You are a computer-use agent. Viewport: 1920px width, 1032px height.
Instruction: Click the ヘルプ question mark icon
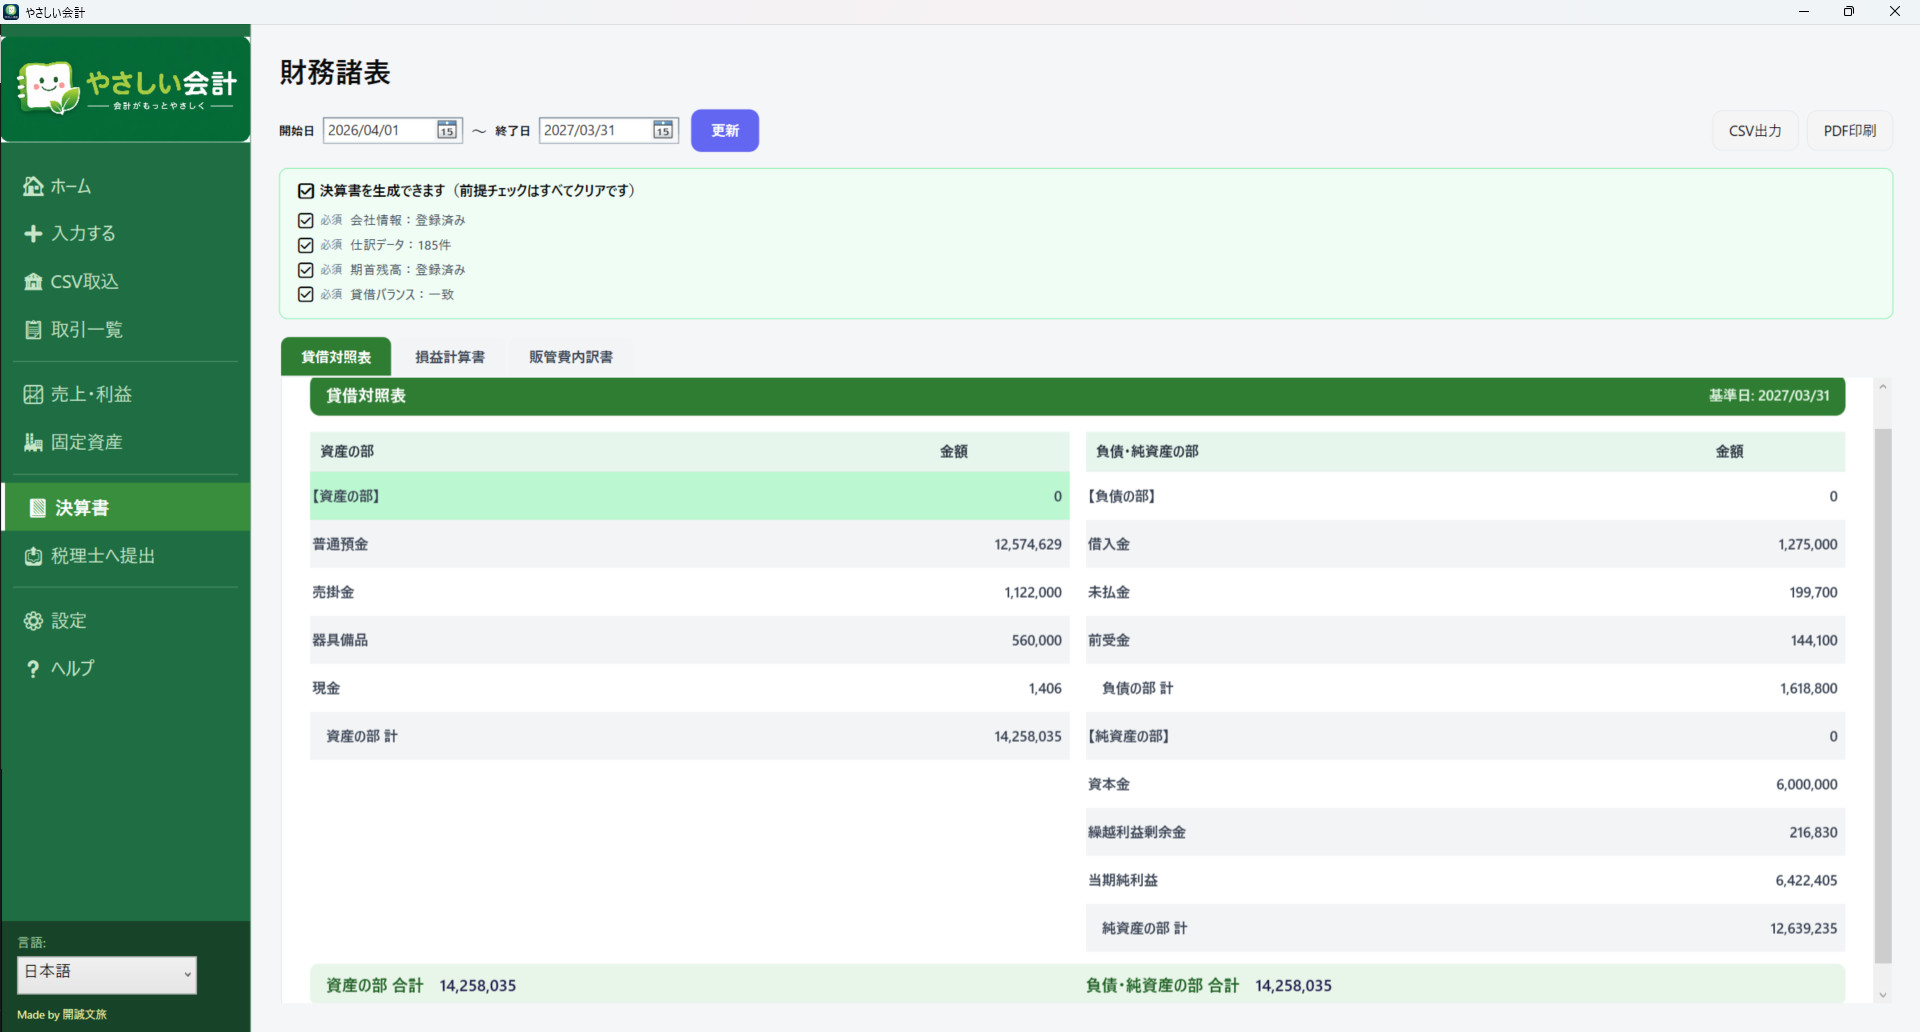coord(33,669)
